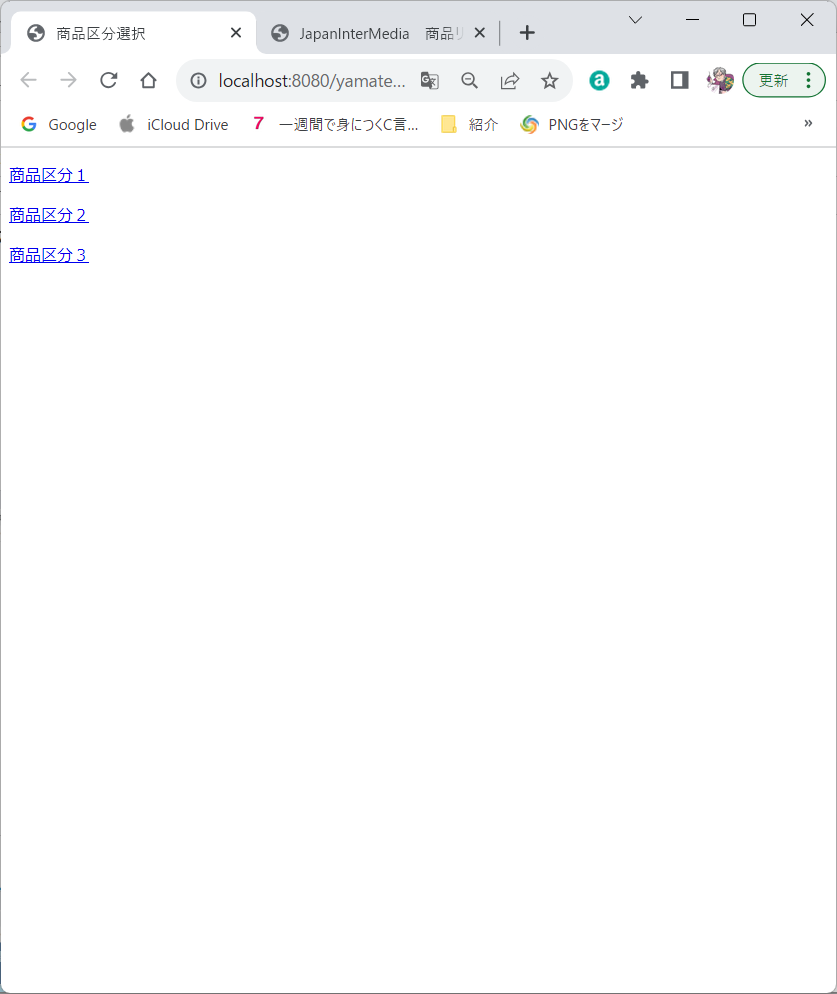Image resolution: width=837 pixels, height=994 pixels.
Task: Open the green 'a' extension
Action: click(599, 81)
